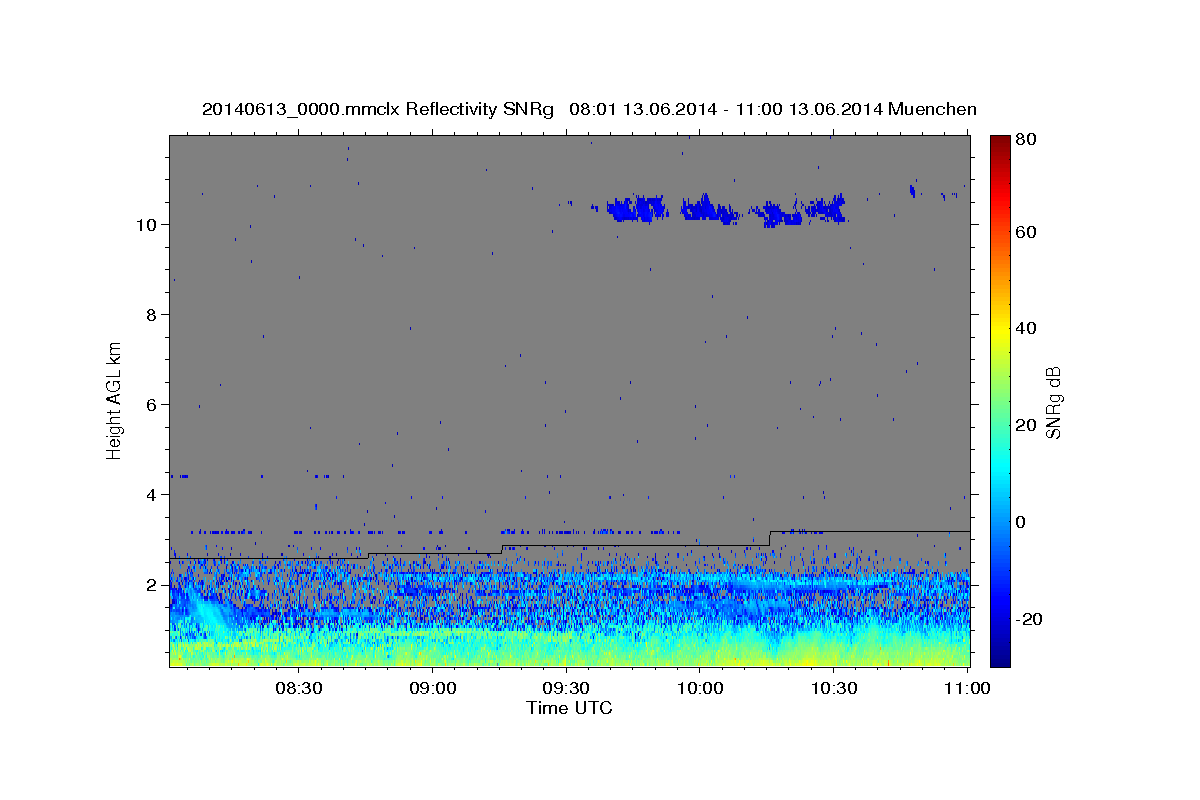Click the plot title starting with 20140613_0000.mmclx

click(589, 109)
